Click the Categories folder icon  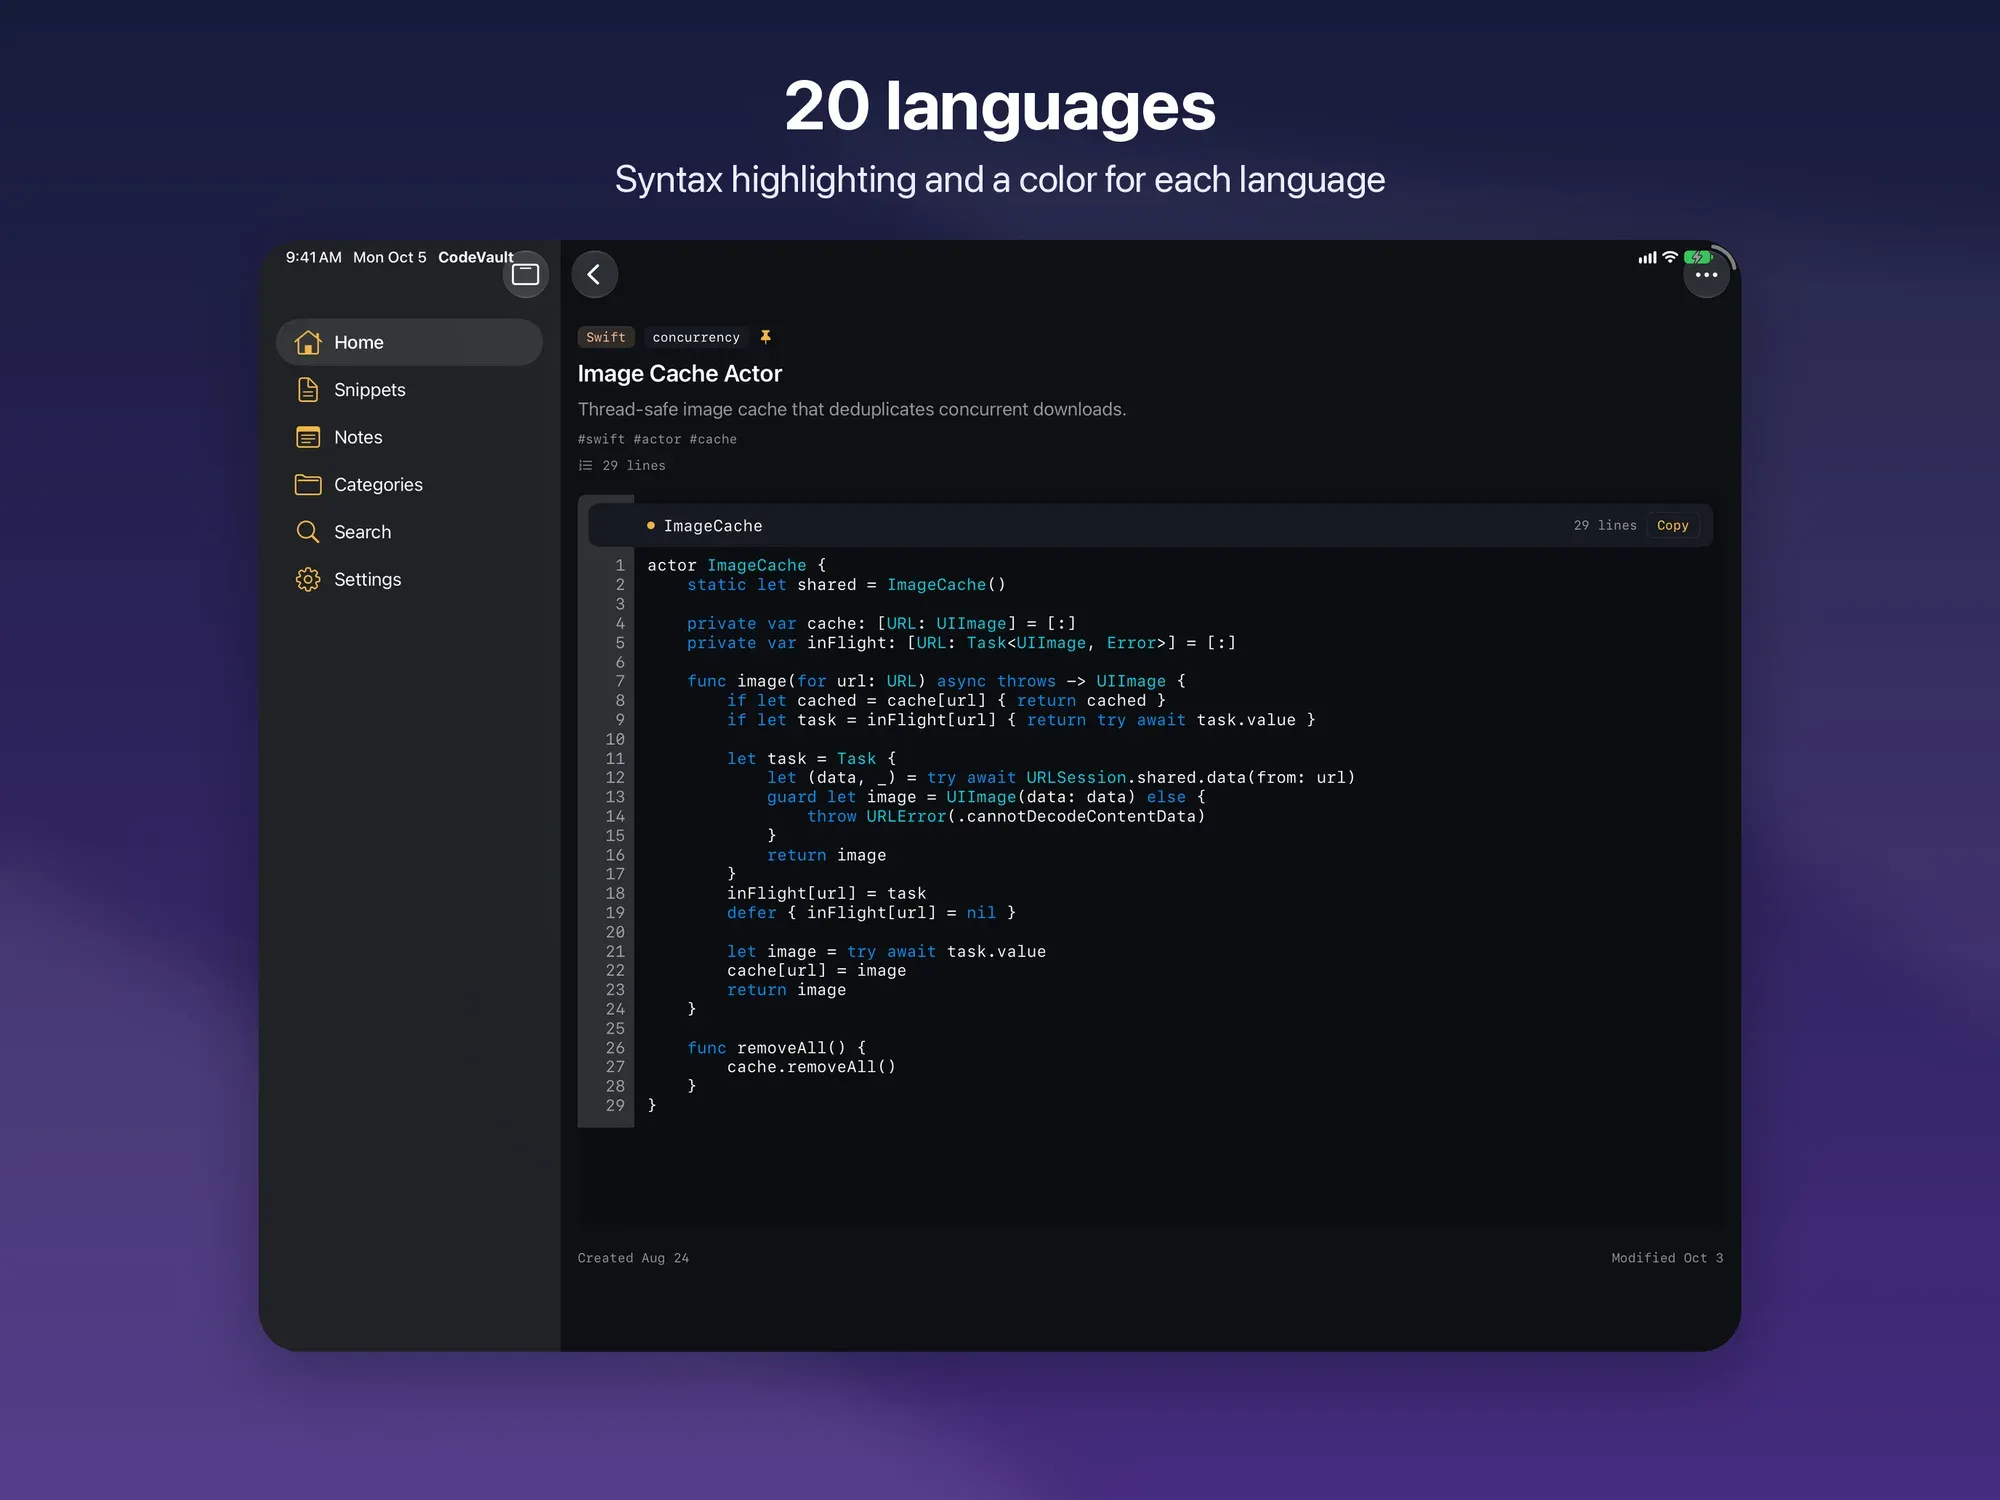(308, 485)
